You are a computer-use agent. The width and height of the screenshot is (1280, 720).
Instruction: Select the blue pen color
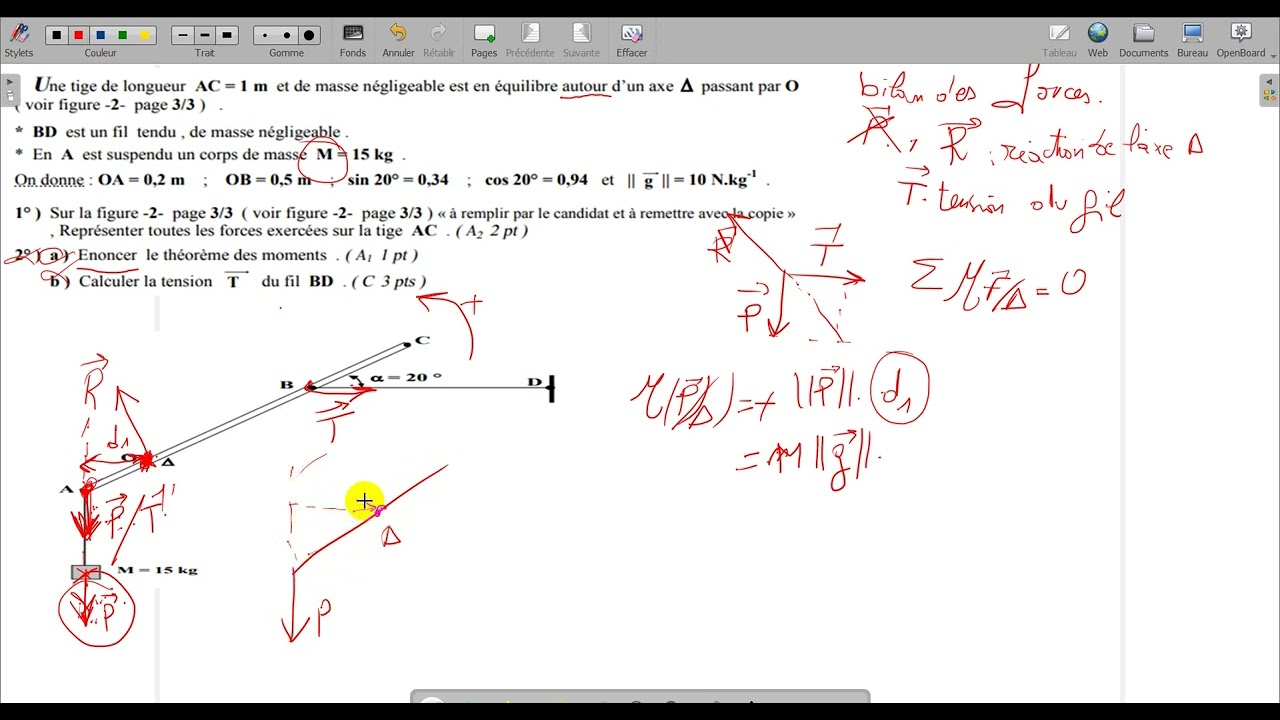[x=101, y=35]
